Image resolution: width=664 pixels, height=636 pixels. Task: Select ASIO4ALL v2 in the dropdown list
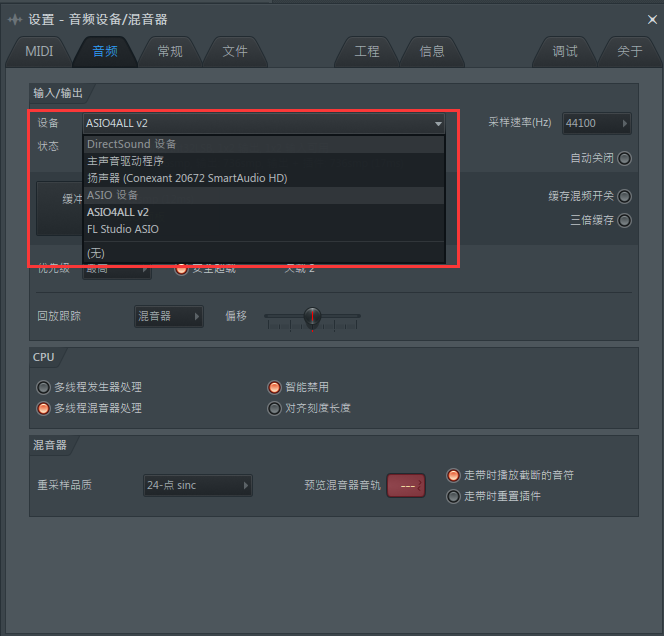coord(265,212)
